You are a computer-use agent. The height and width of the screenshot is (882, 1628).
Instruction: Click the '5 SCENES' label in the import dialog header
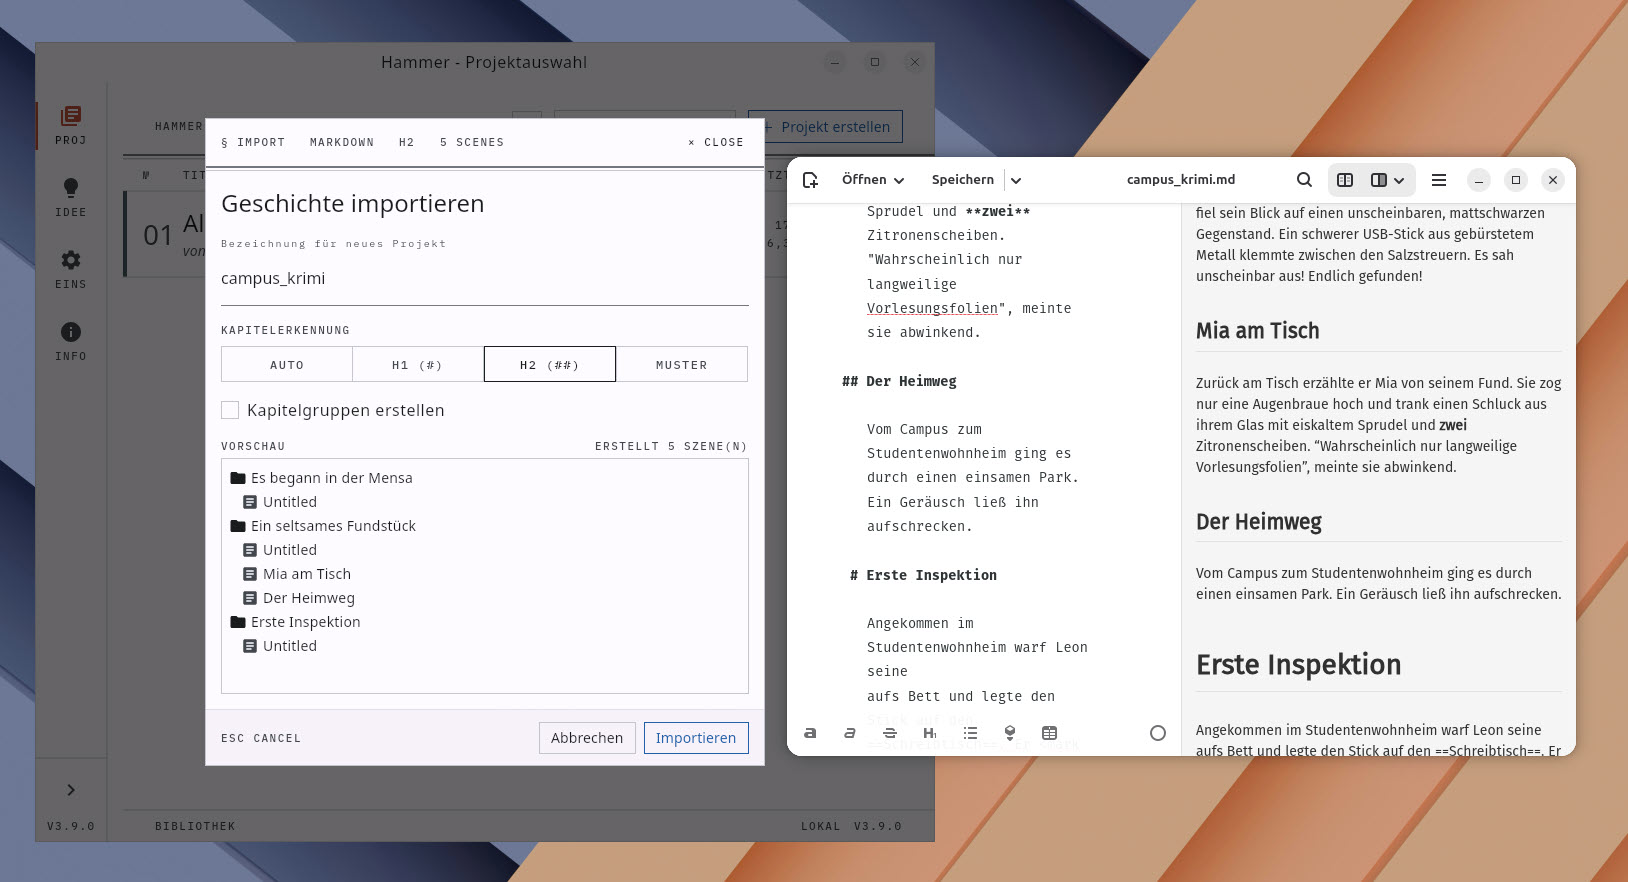click(472, 143)
